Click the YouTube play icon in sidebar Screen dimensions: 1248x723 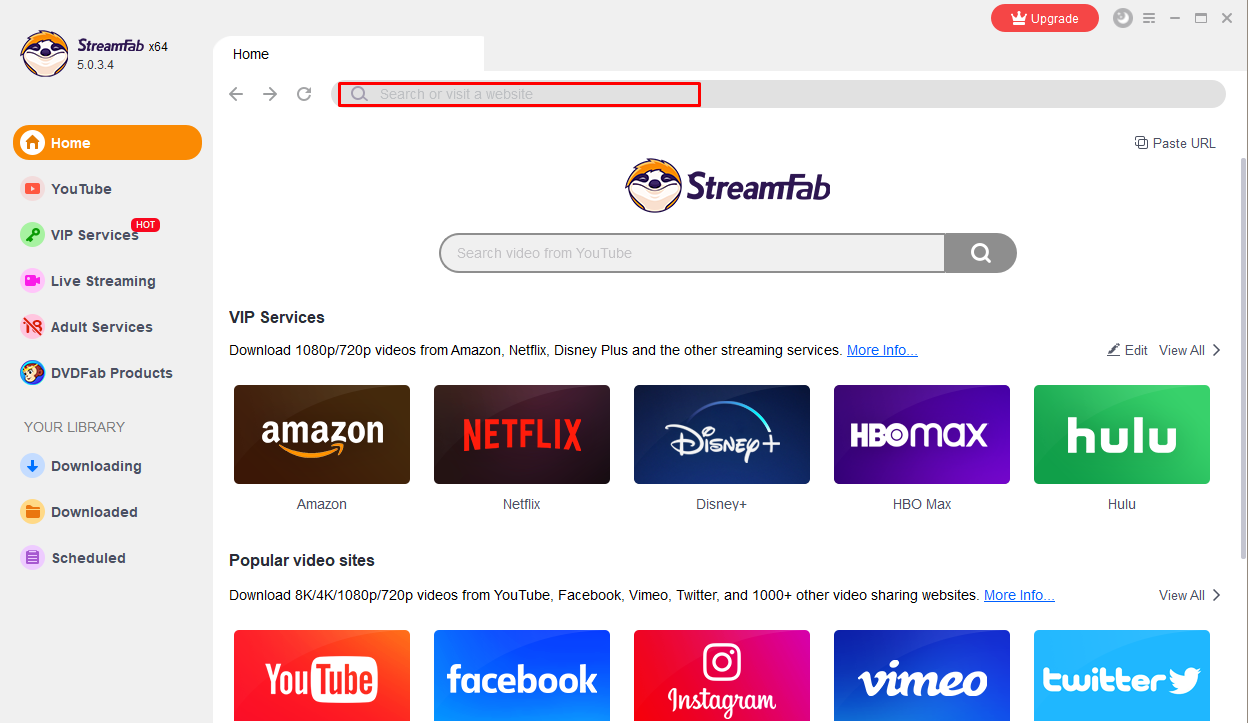click(33, 189)
